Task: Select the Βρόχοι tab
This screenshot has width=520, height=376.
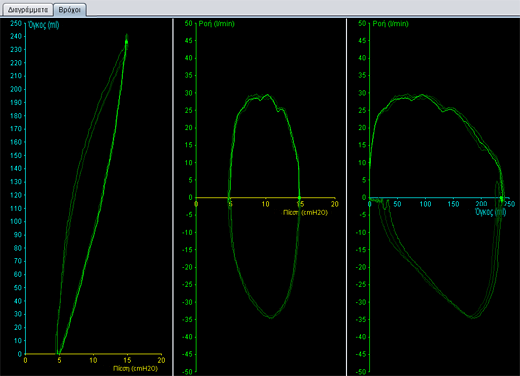Action: point(70,10)
